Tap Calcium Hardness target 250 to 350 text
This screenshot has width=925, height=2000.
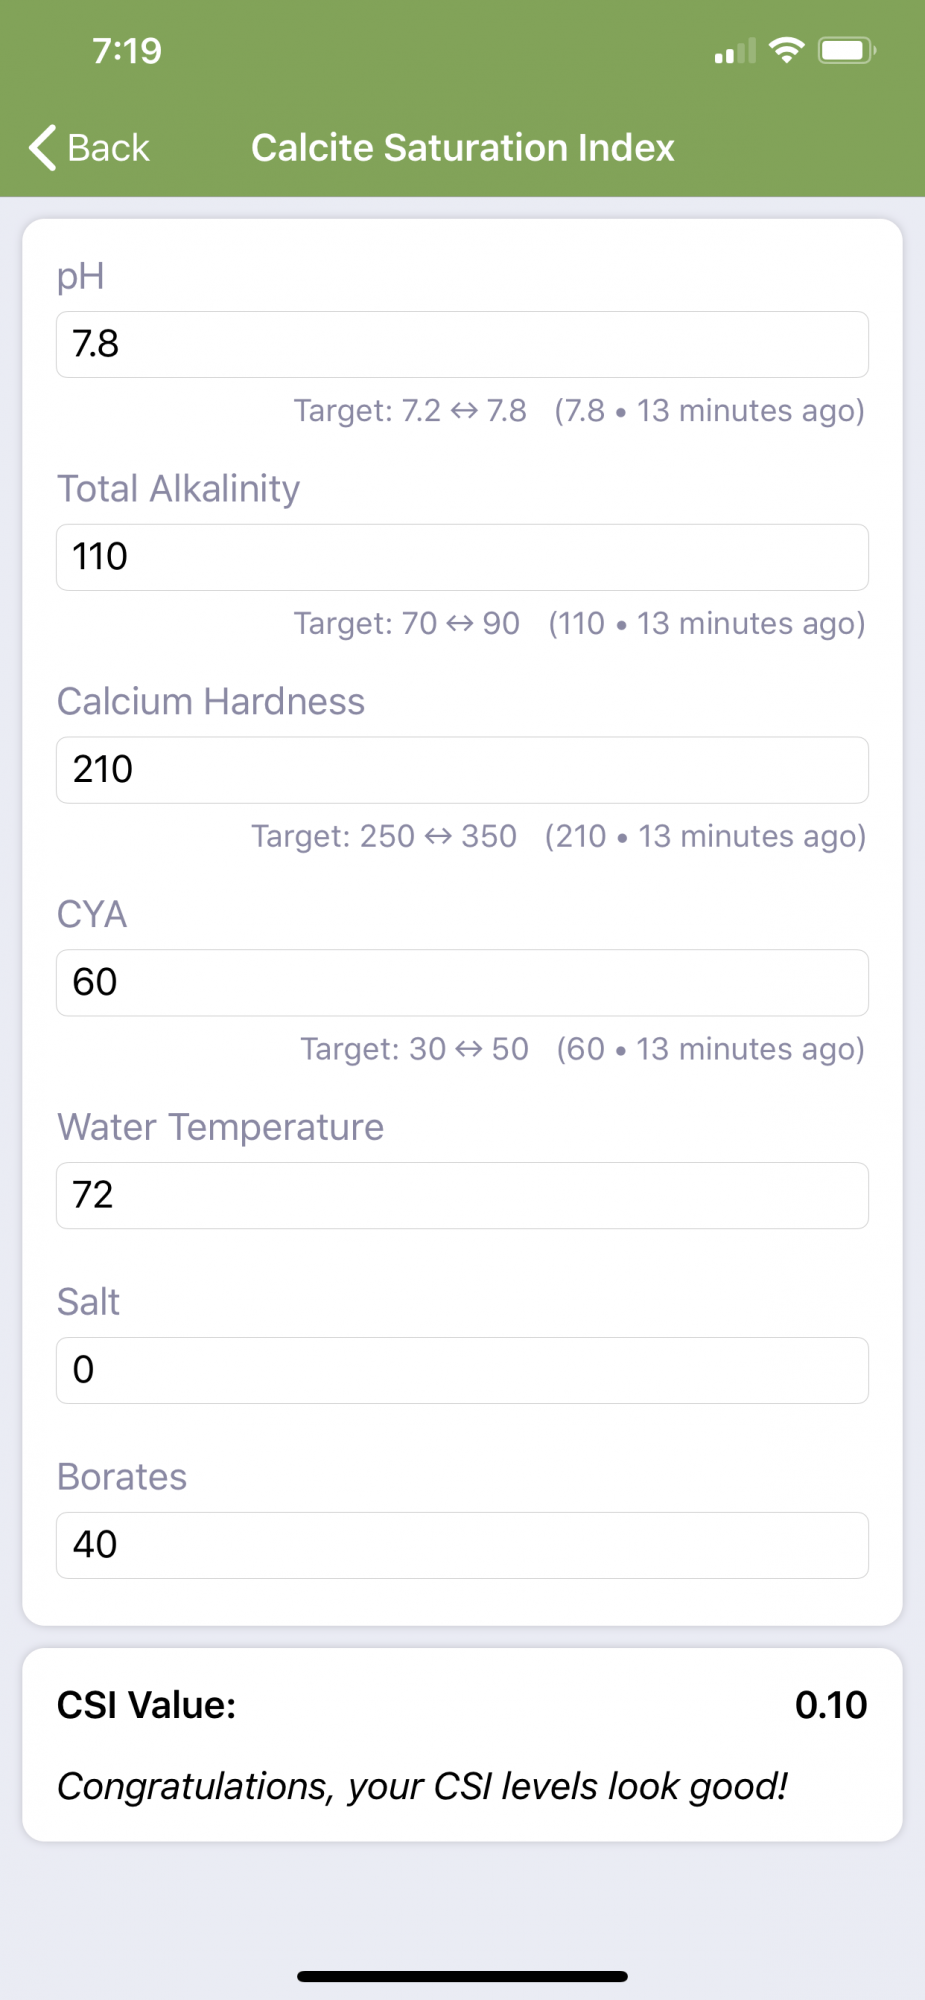point(384,836)
